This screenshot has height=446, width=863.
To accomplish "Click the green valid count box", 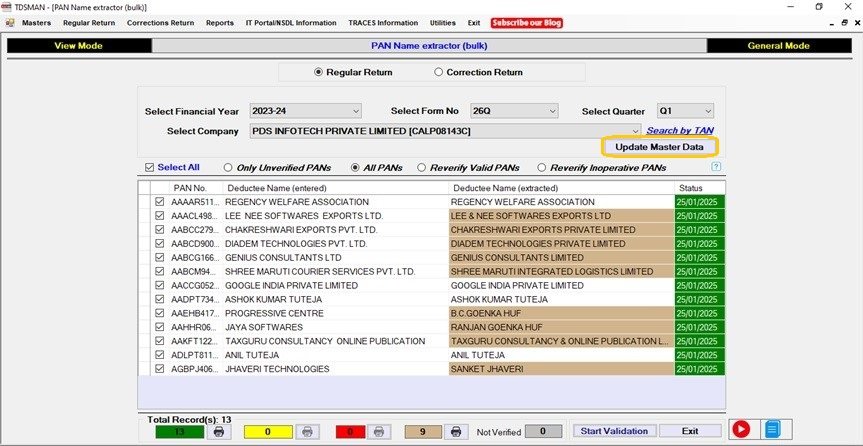I will pyautogui.click(x=179, y=432).
